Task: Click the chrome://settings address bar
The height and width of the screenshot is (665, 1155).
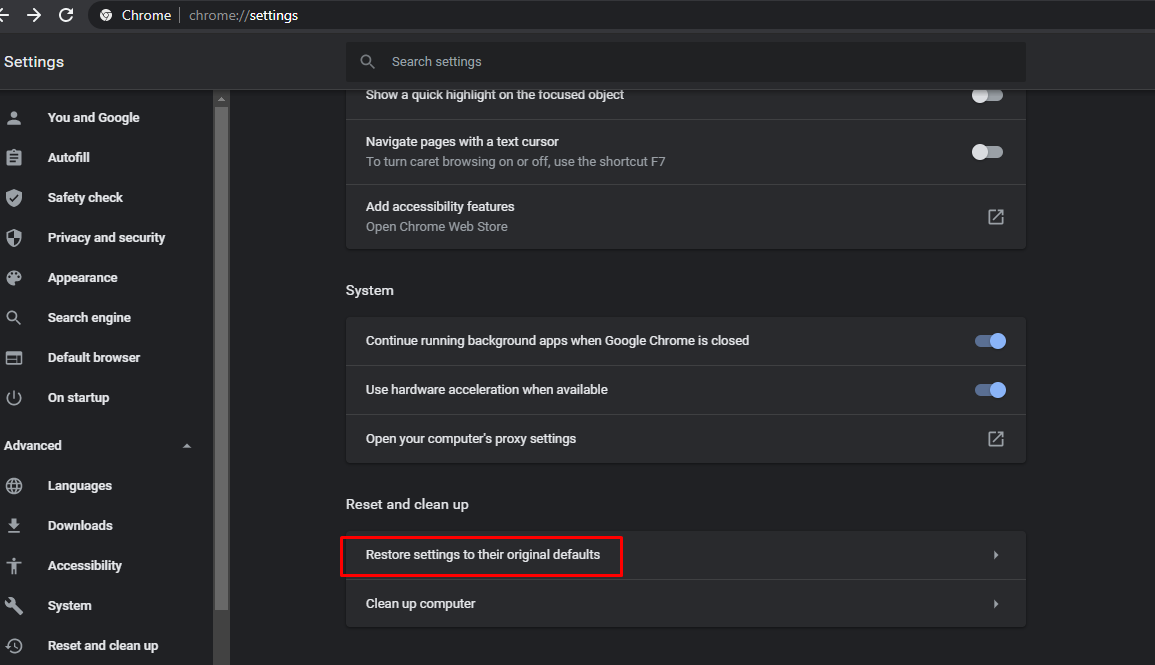Action: click(x=244, y=15)
